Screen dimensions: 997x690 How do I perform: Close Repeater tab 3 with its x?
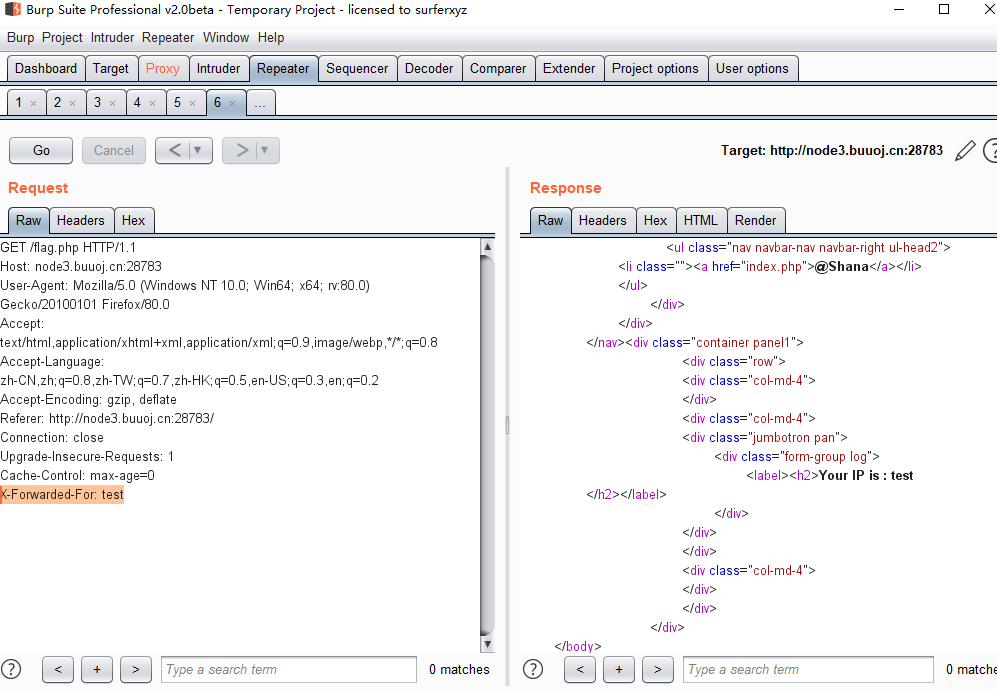click(x=112, y=103)
